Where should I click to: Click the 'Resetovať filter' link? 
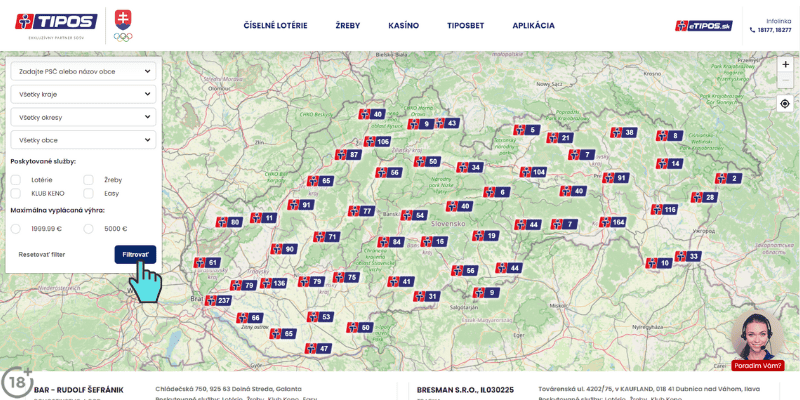pyautogui.click(x=43, y=255)
